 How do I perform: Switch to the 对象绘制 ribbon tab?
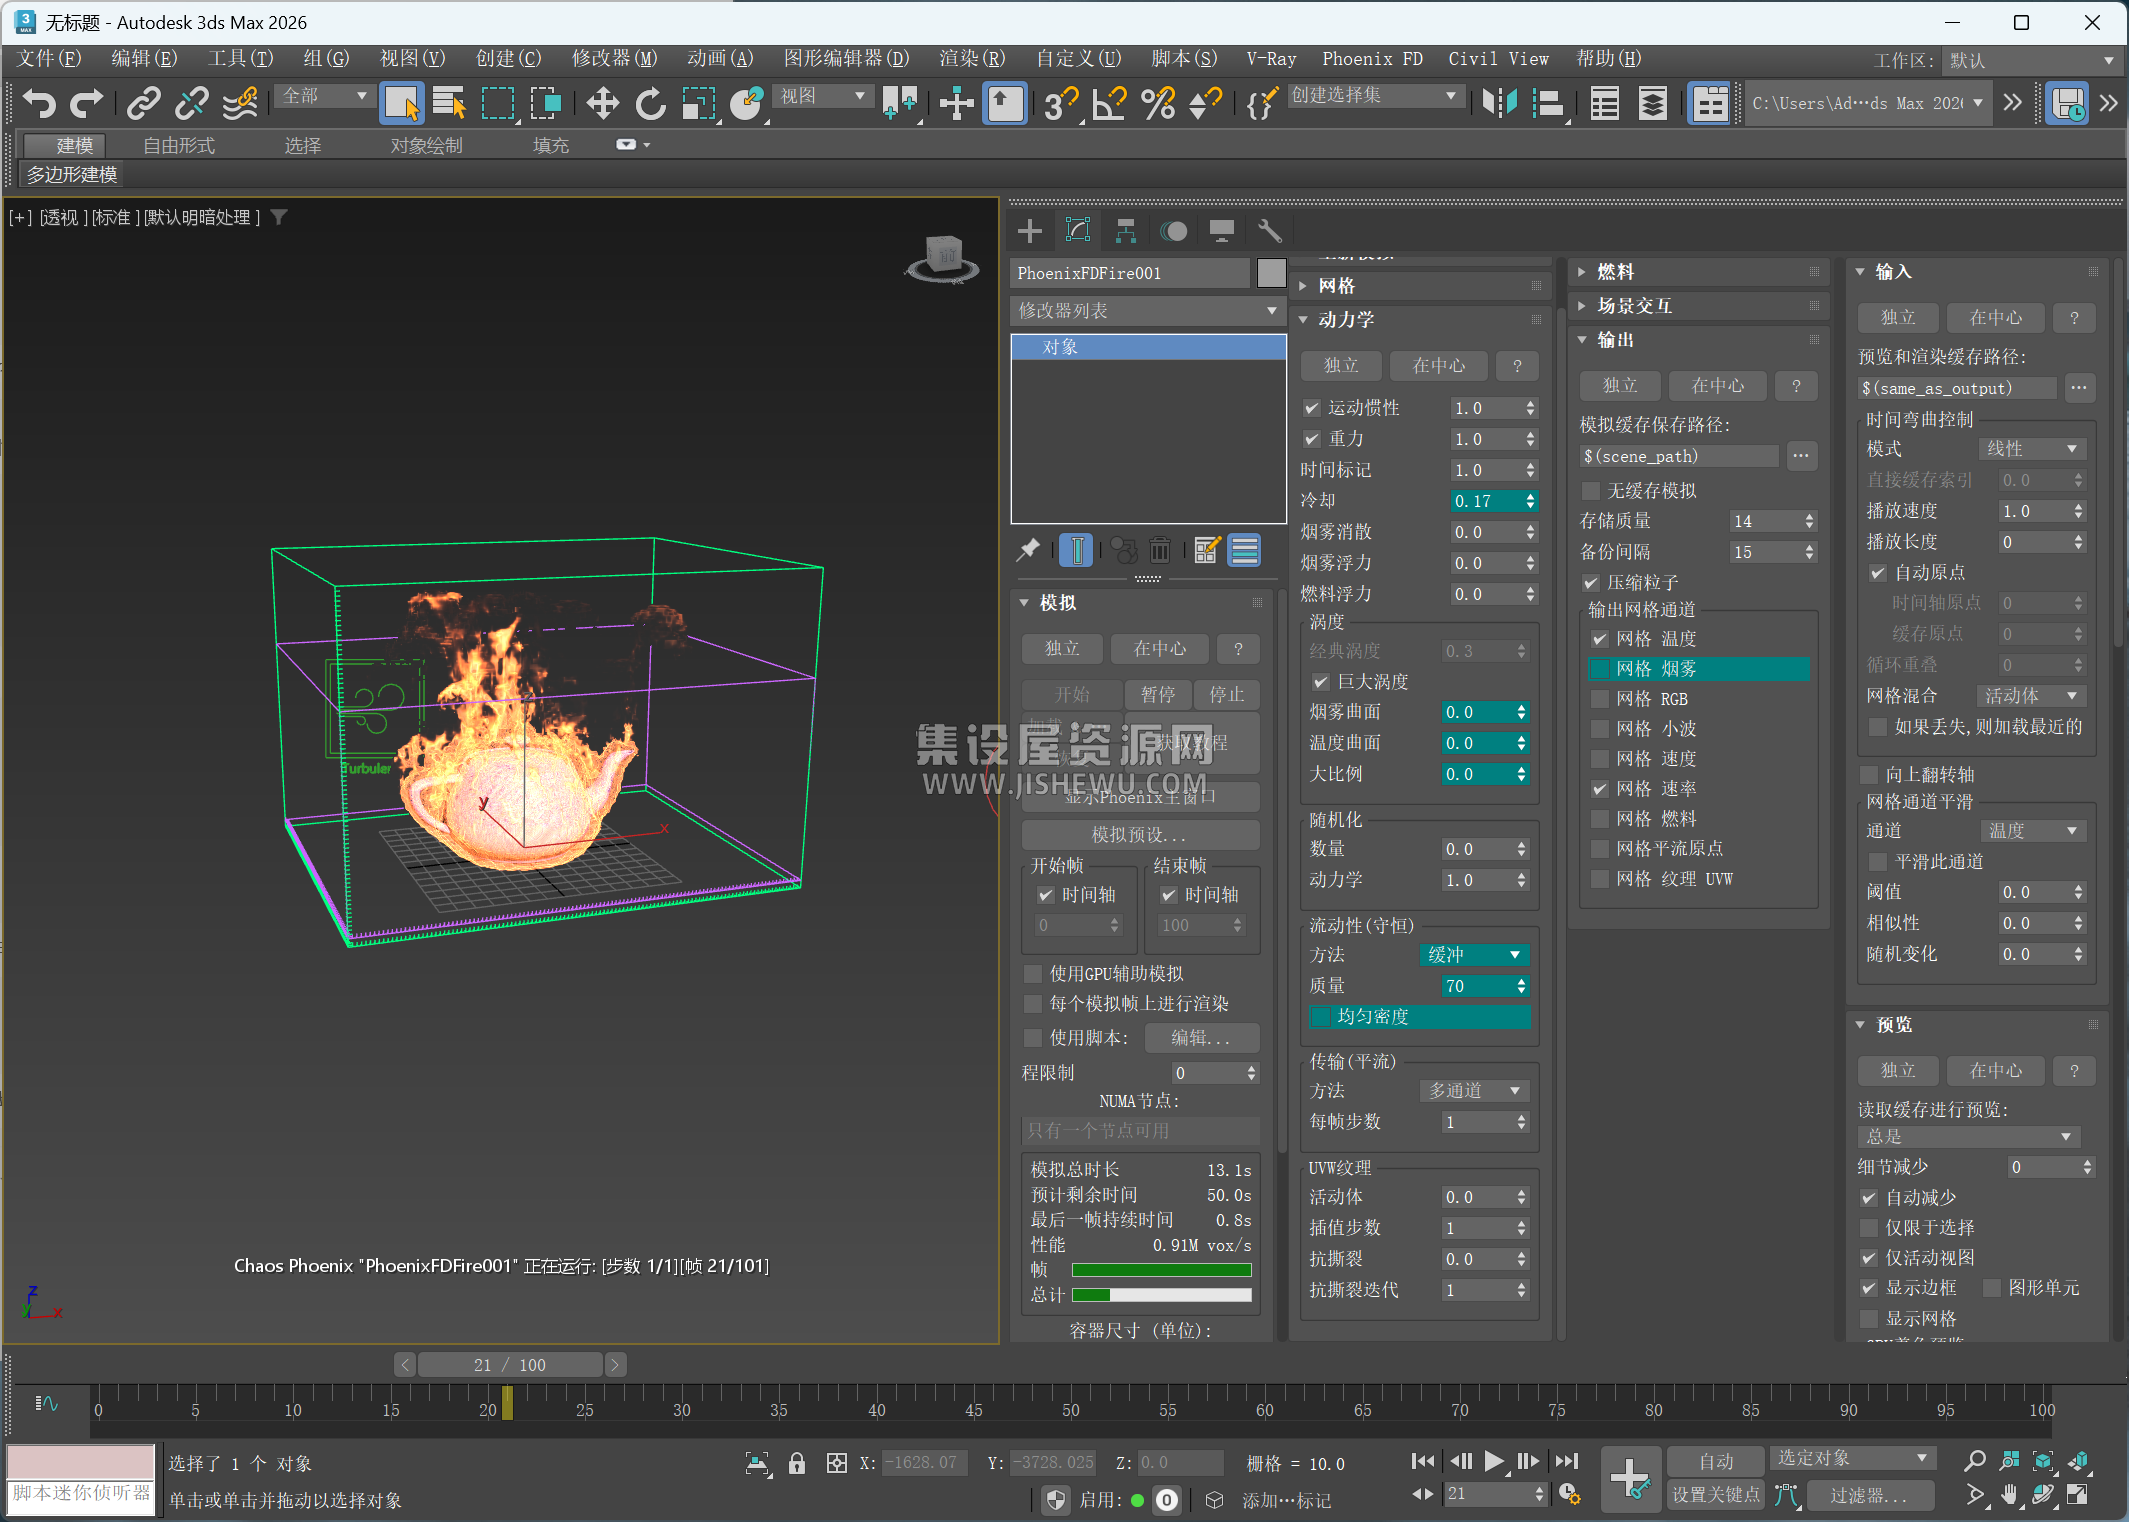pos(427,146)
